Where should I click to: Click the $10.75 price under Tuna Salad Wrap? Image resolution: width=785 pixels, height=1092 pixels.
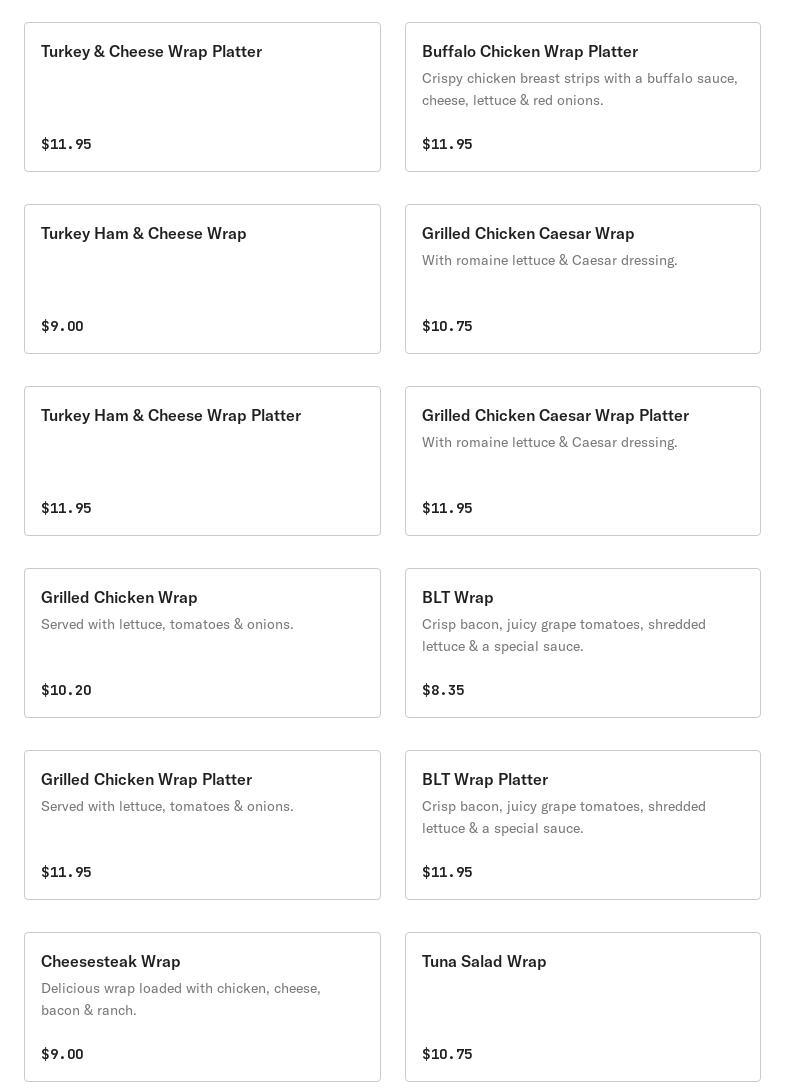447,1054
